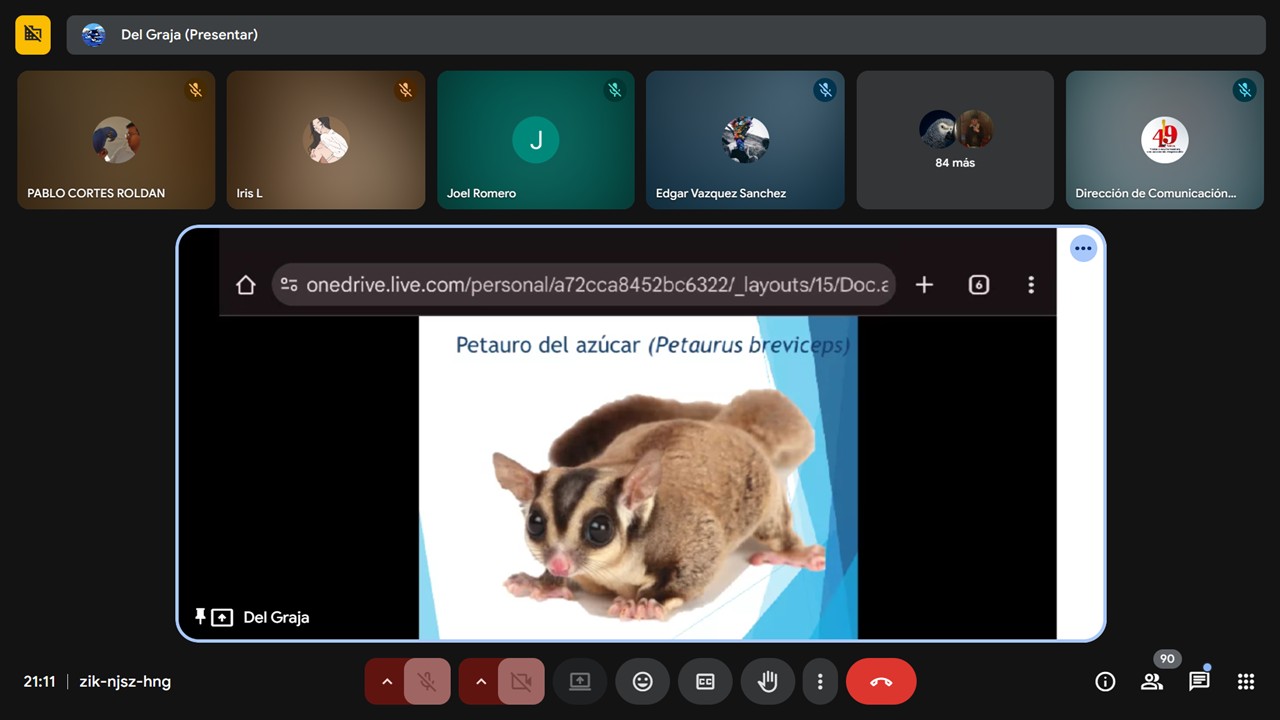
Task: Open the participants list panel
Action: pos(1152,681)
